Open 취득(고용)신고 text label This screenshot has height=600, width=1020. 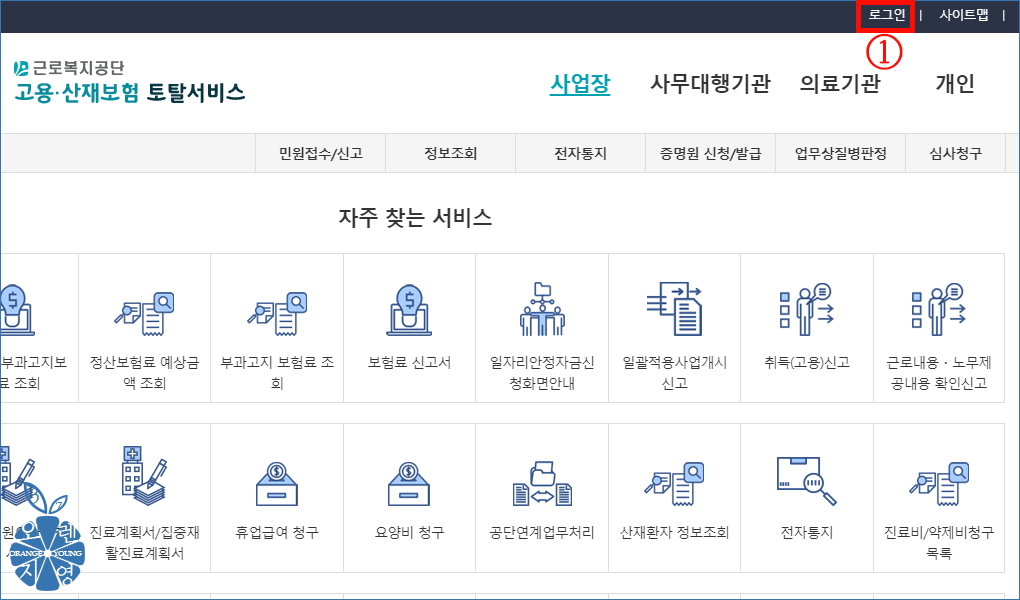807,362
